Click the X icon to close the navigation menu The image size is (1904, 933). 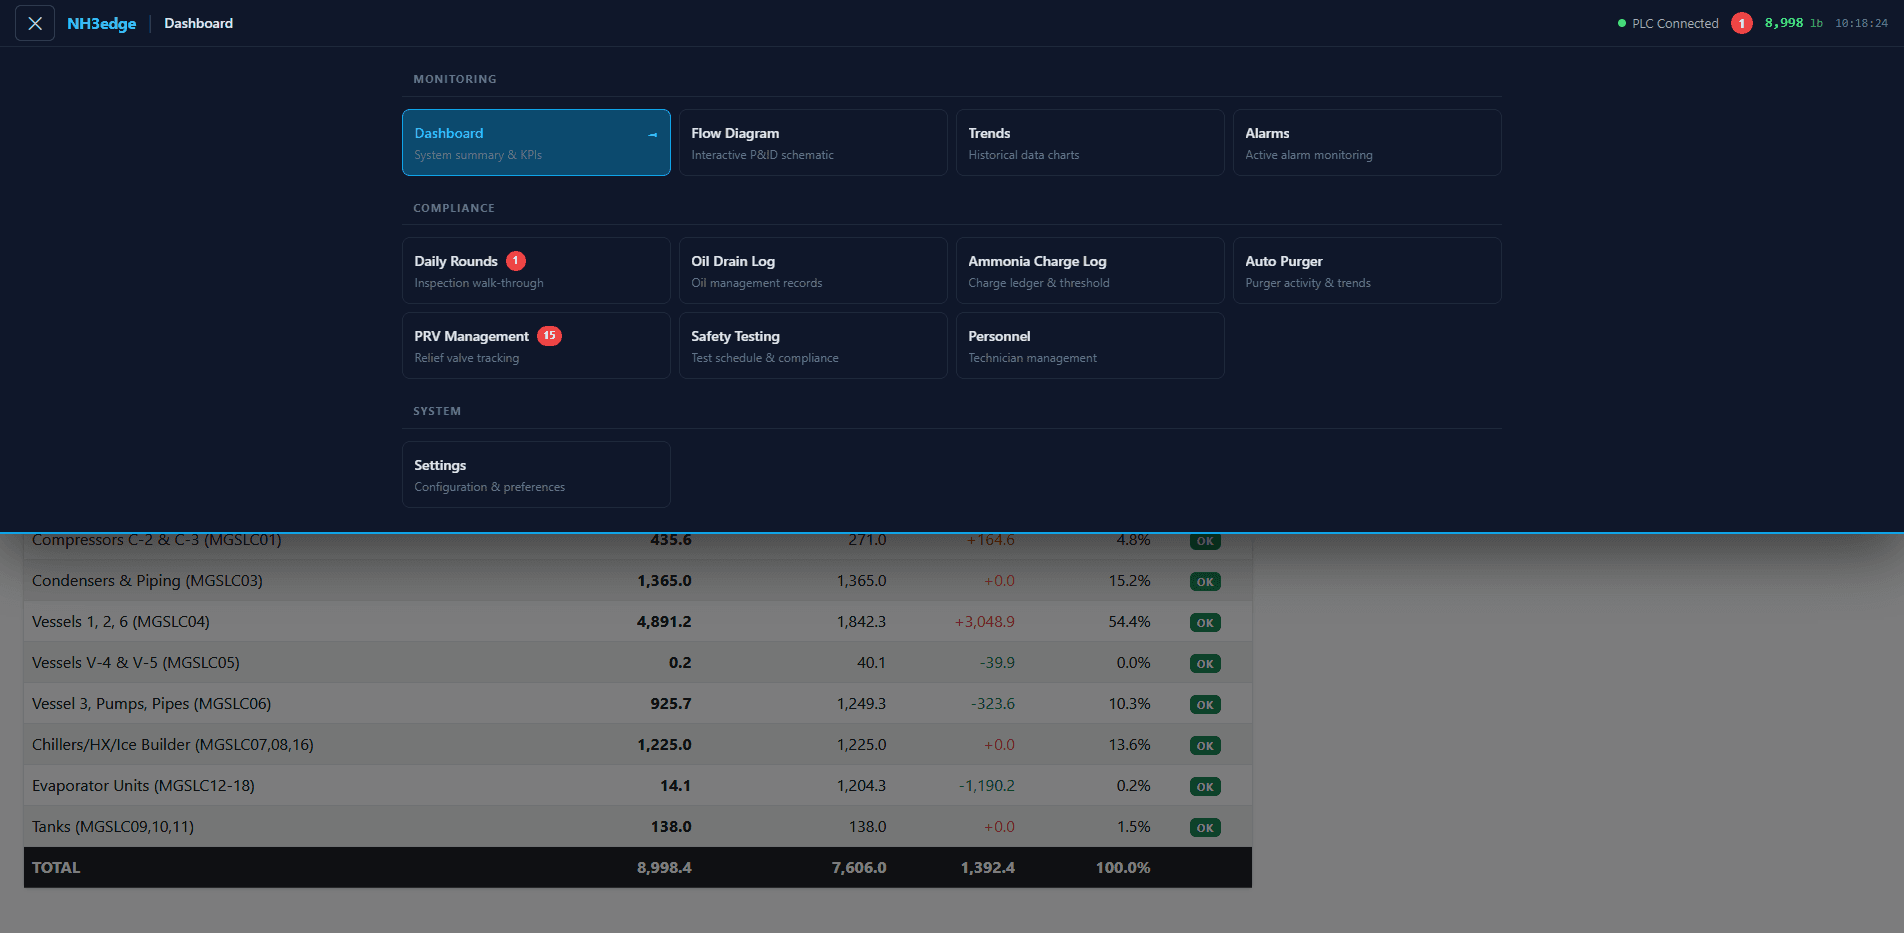click(33, 22)
